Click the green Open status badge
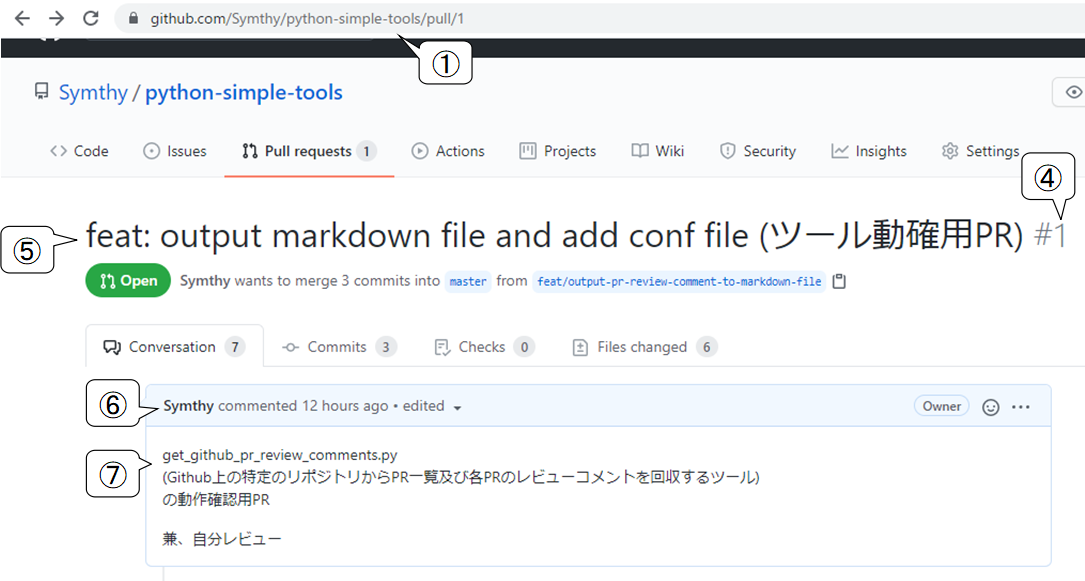 [128, 281]
